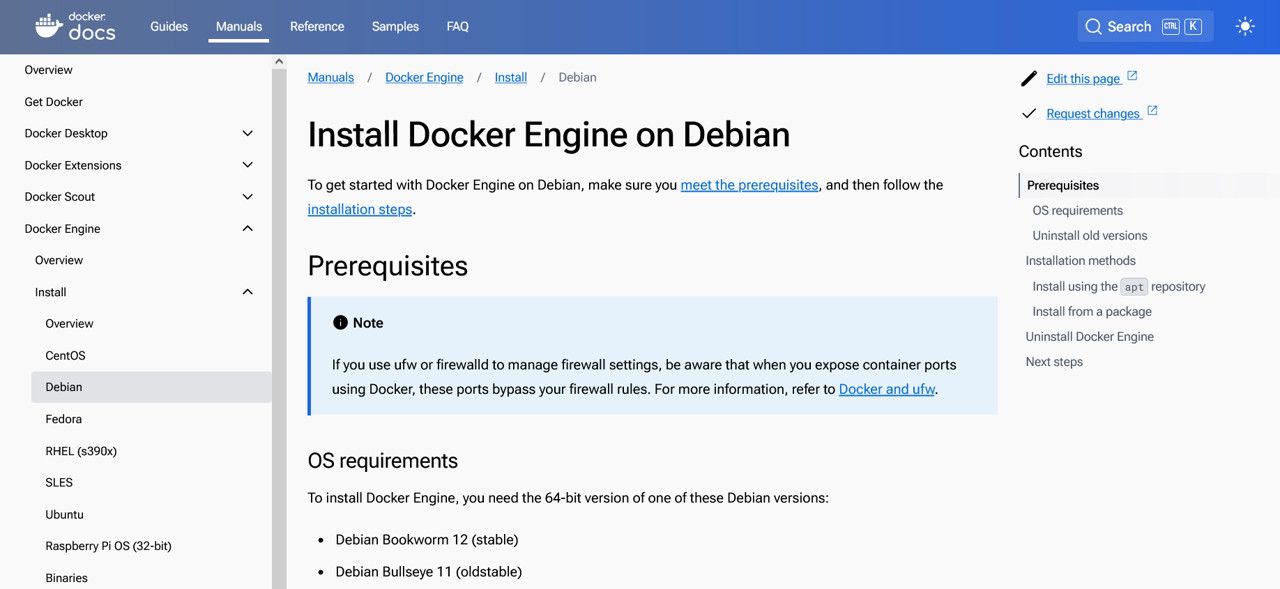
Task: Open Docker Desktop in the sidebar
Action: coord(66,133)
